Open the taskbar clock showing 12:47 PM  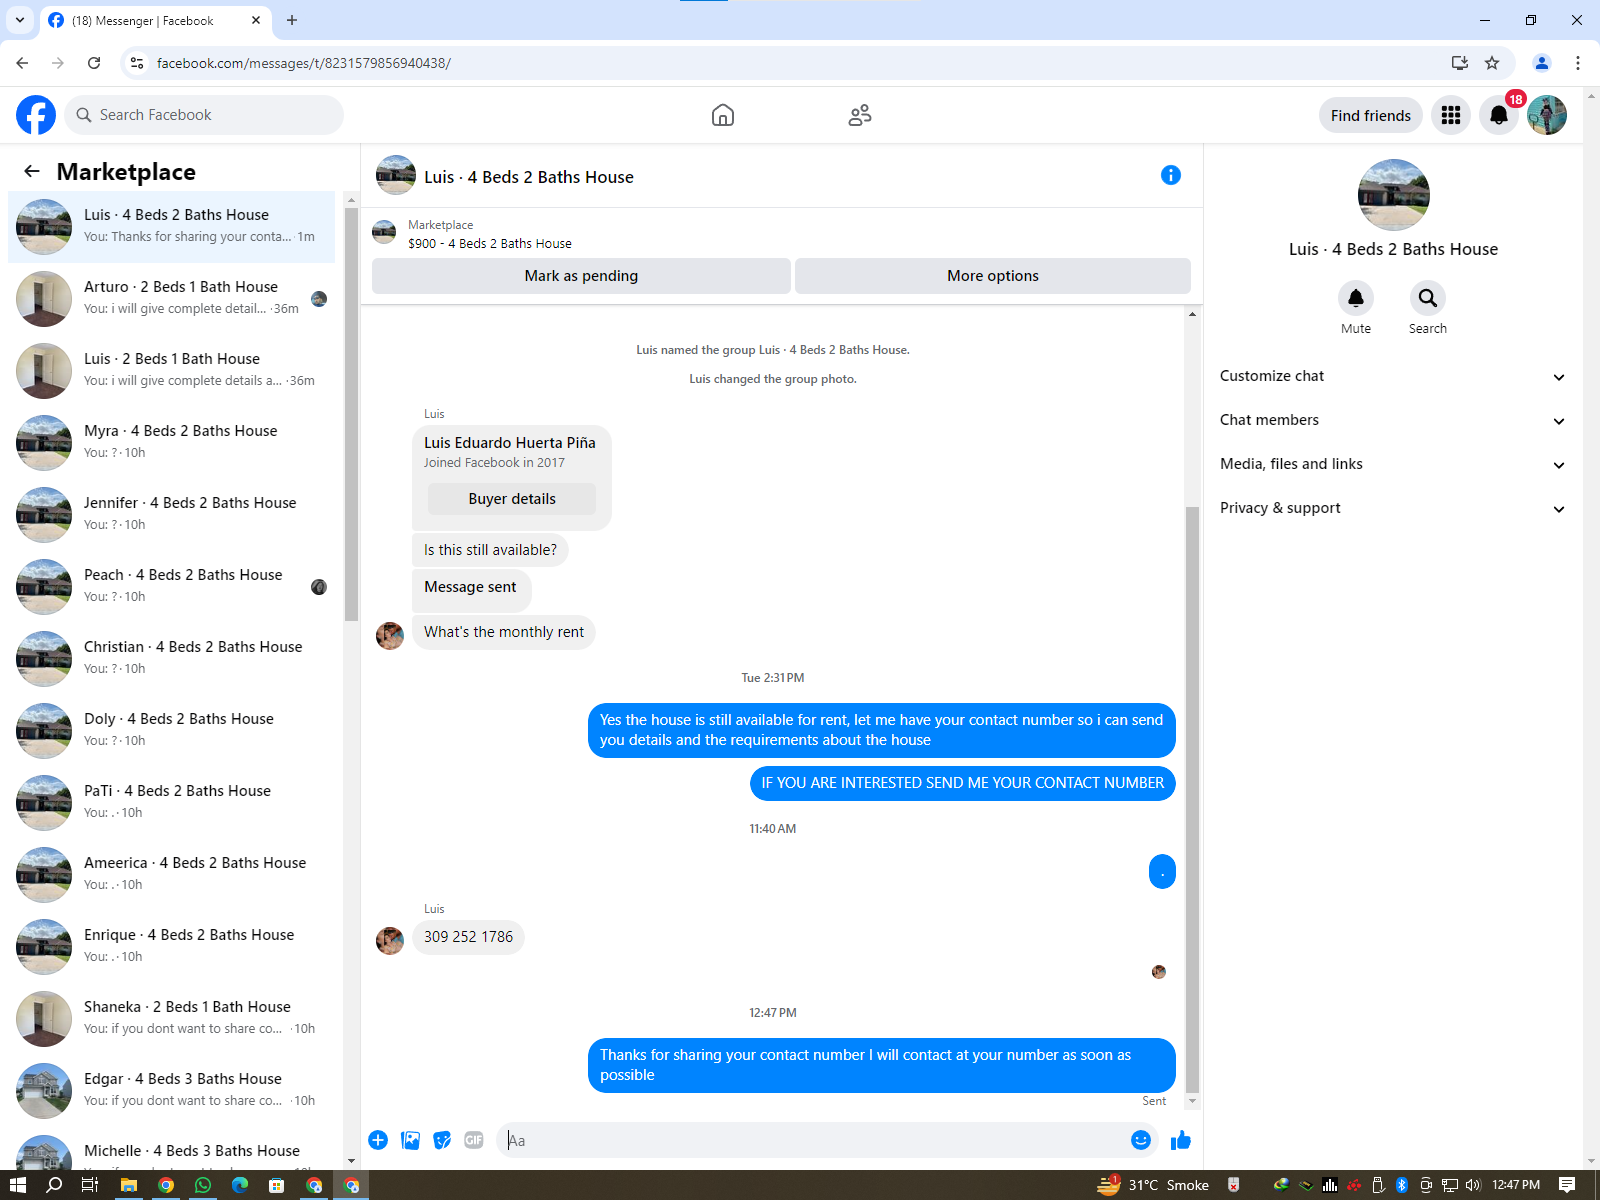pyautogui.click(x=1516, y=1185)
